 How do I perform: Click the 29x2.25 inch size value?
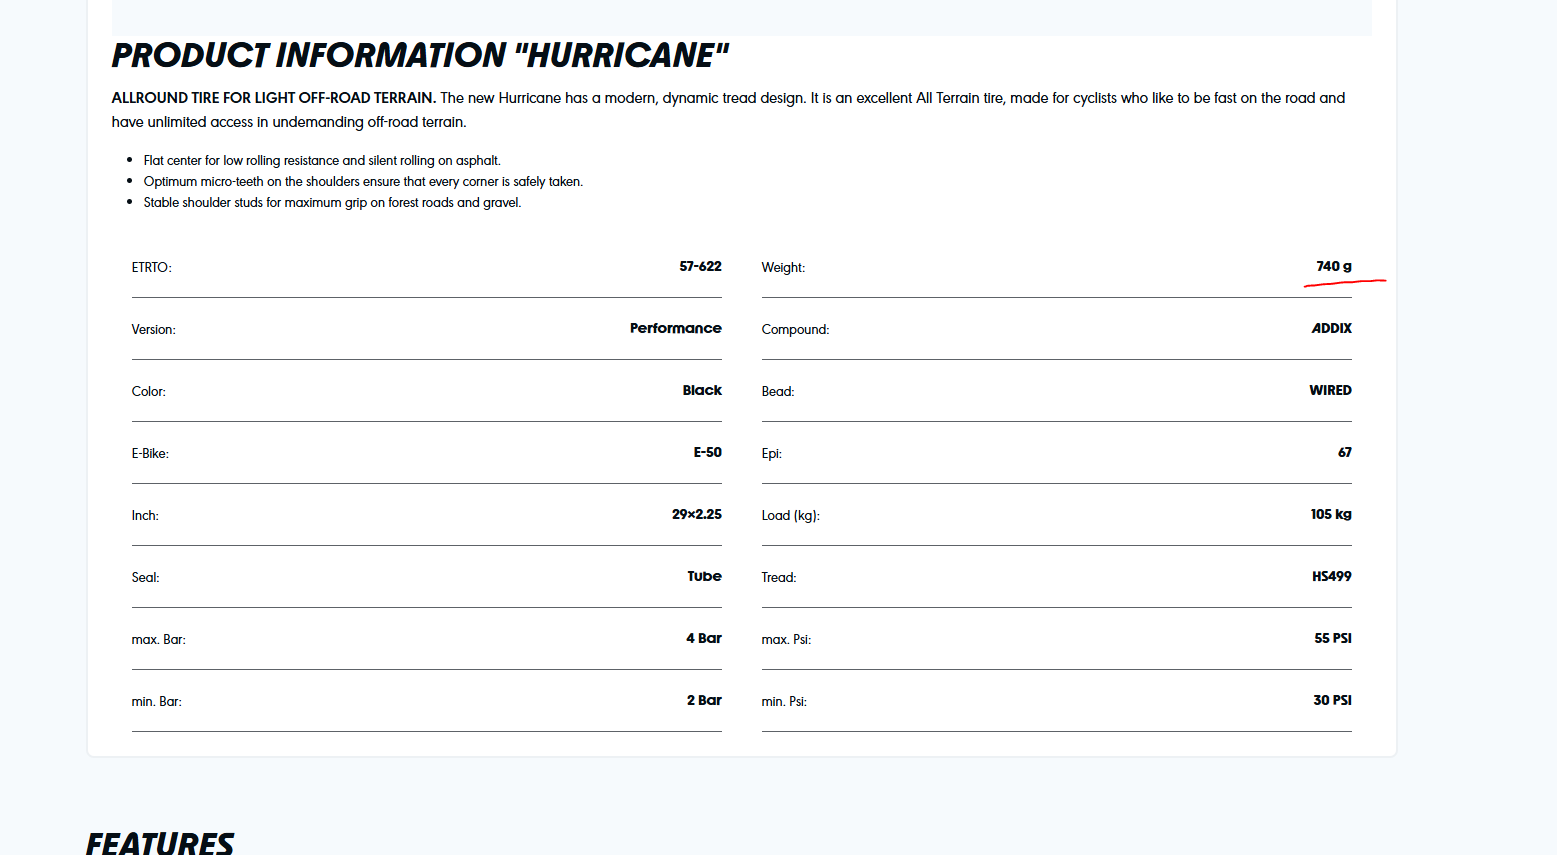pos(696,514)
